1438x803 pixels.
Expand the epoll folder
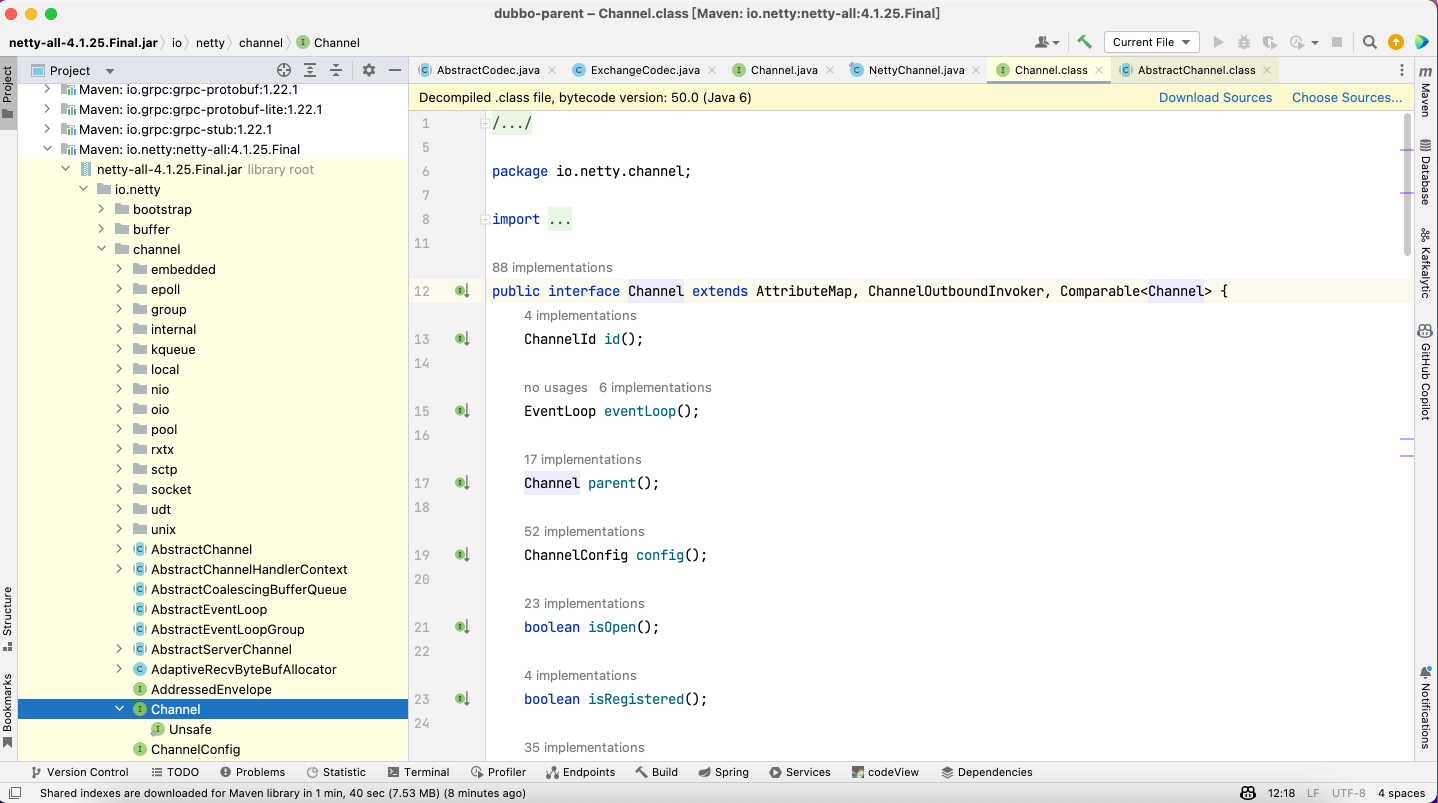click(120, 289)
